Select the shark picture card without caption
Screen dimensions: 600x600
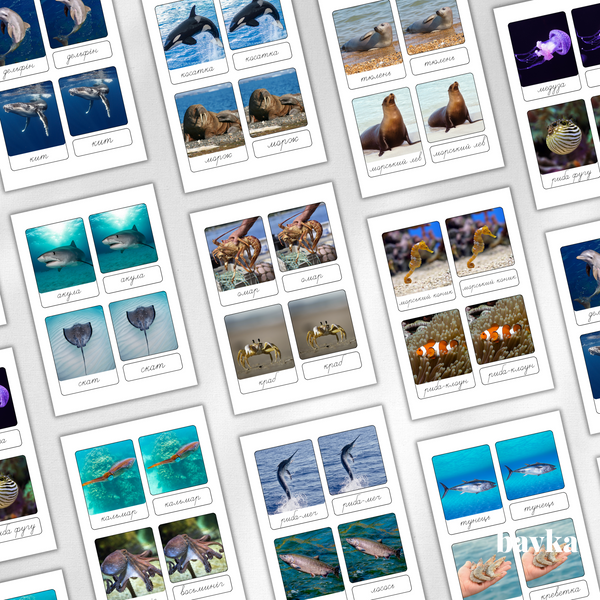[x=123, y=238]
